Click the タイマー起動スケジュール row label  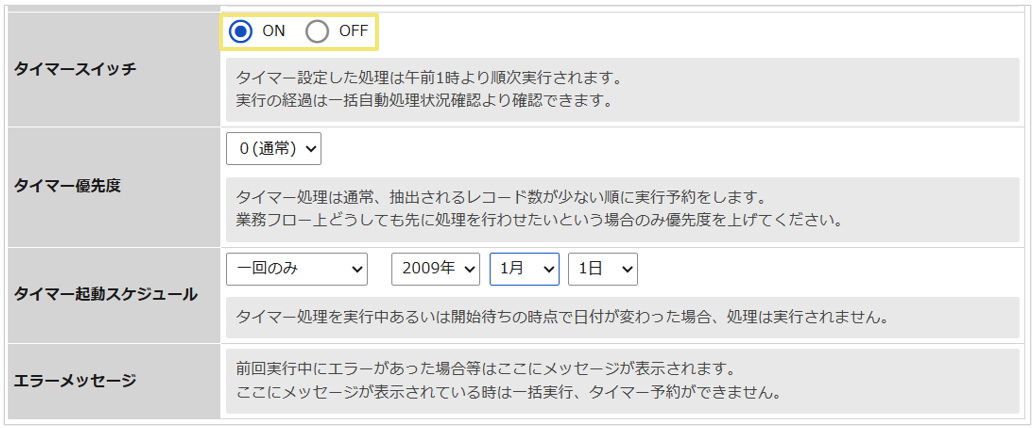(x=106, y=295)
